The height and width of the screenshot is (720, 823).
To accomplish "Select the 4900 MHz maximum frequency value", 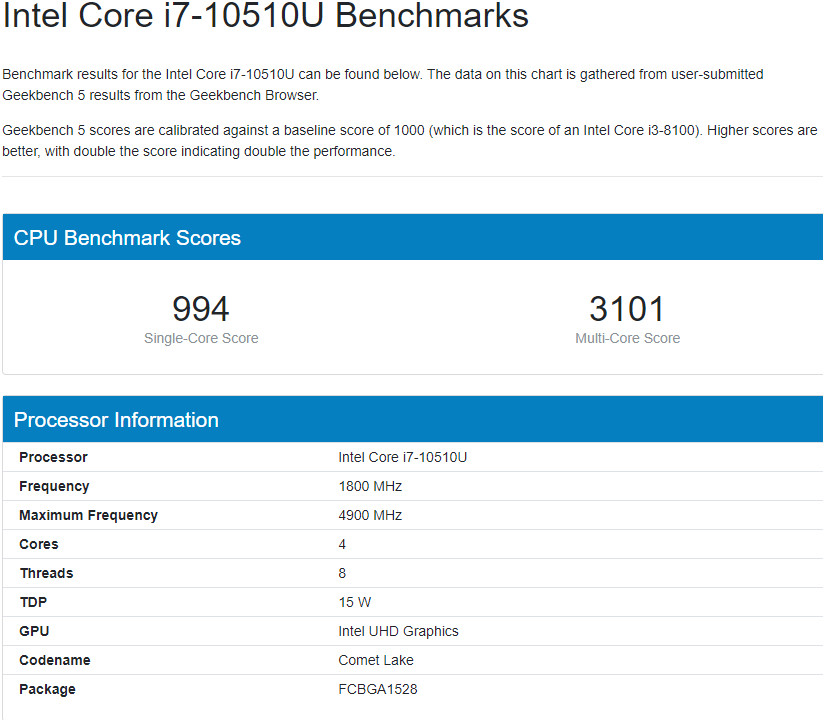I will click(x=370, y=515).
